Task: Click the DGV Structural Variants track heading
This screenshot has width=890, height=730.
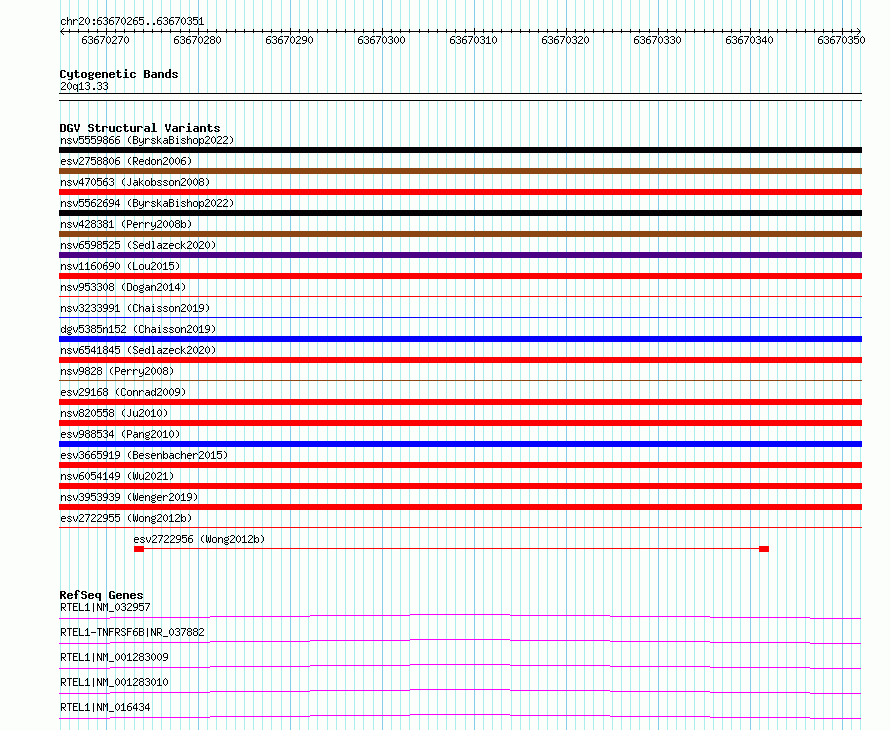Action: (x=140, y=128)
